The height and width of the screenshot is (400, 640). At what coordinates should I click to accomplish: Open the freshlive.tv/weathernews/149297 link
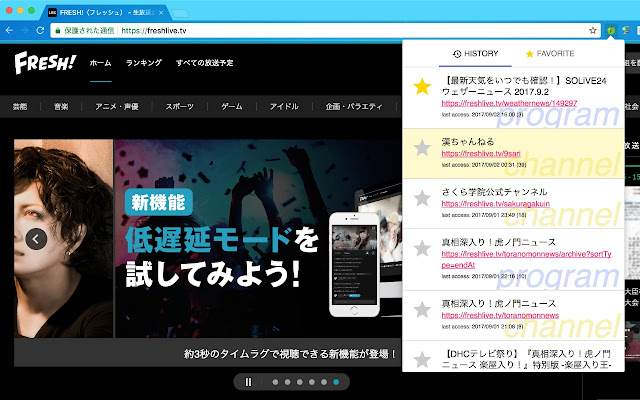coord(495,103)
